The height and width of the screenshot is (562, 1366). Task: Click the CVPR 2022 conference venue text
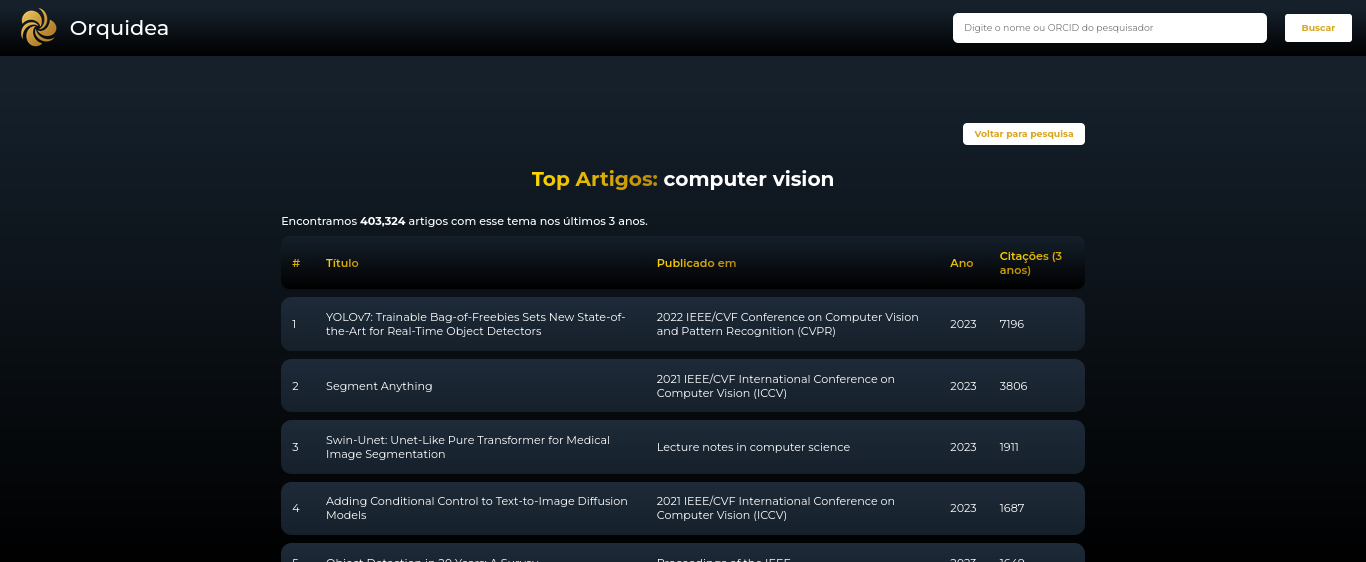(x=787, y=324)
